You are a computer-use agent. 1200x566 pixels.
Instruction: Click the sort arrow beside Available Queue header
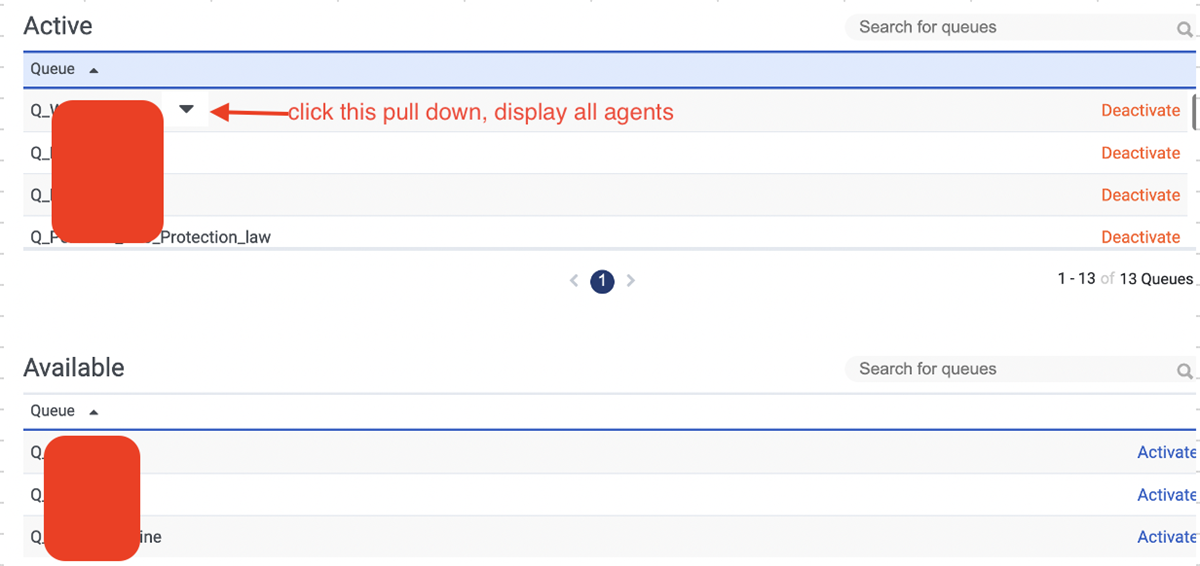[94, 412]
